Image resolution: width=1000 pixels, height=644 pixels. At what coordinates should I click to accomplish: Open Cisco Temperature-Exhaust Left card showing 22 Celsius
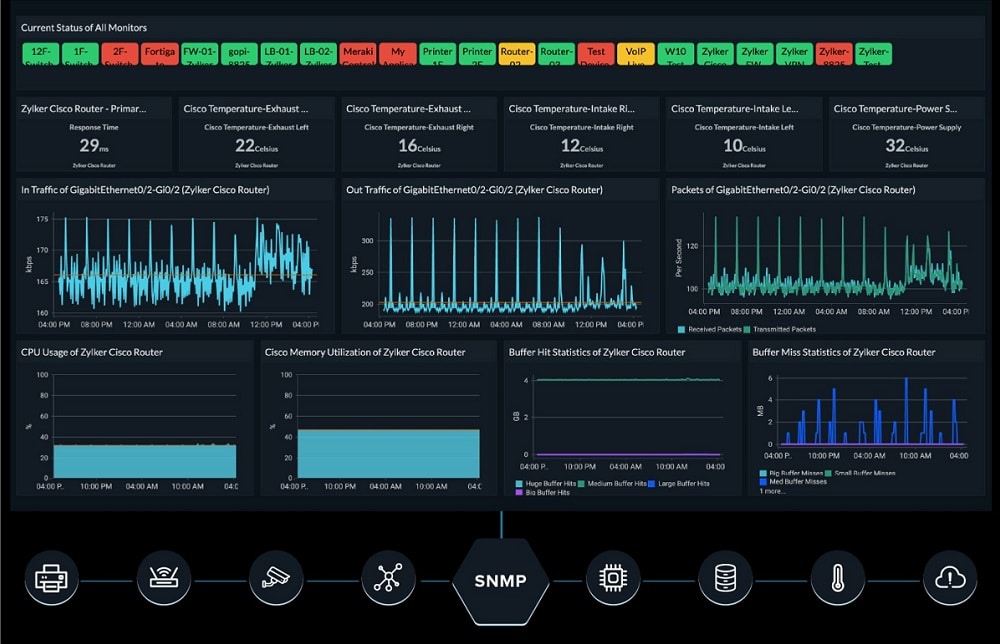(x=256, y=135)
